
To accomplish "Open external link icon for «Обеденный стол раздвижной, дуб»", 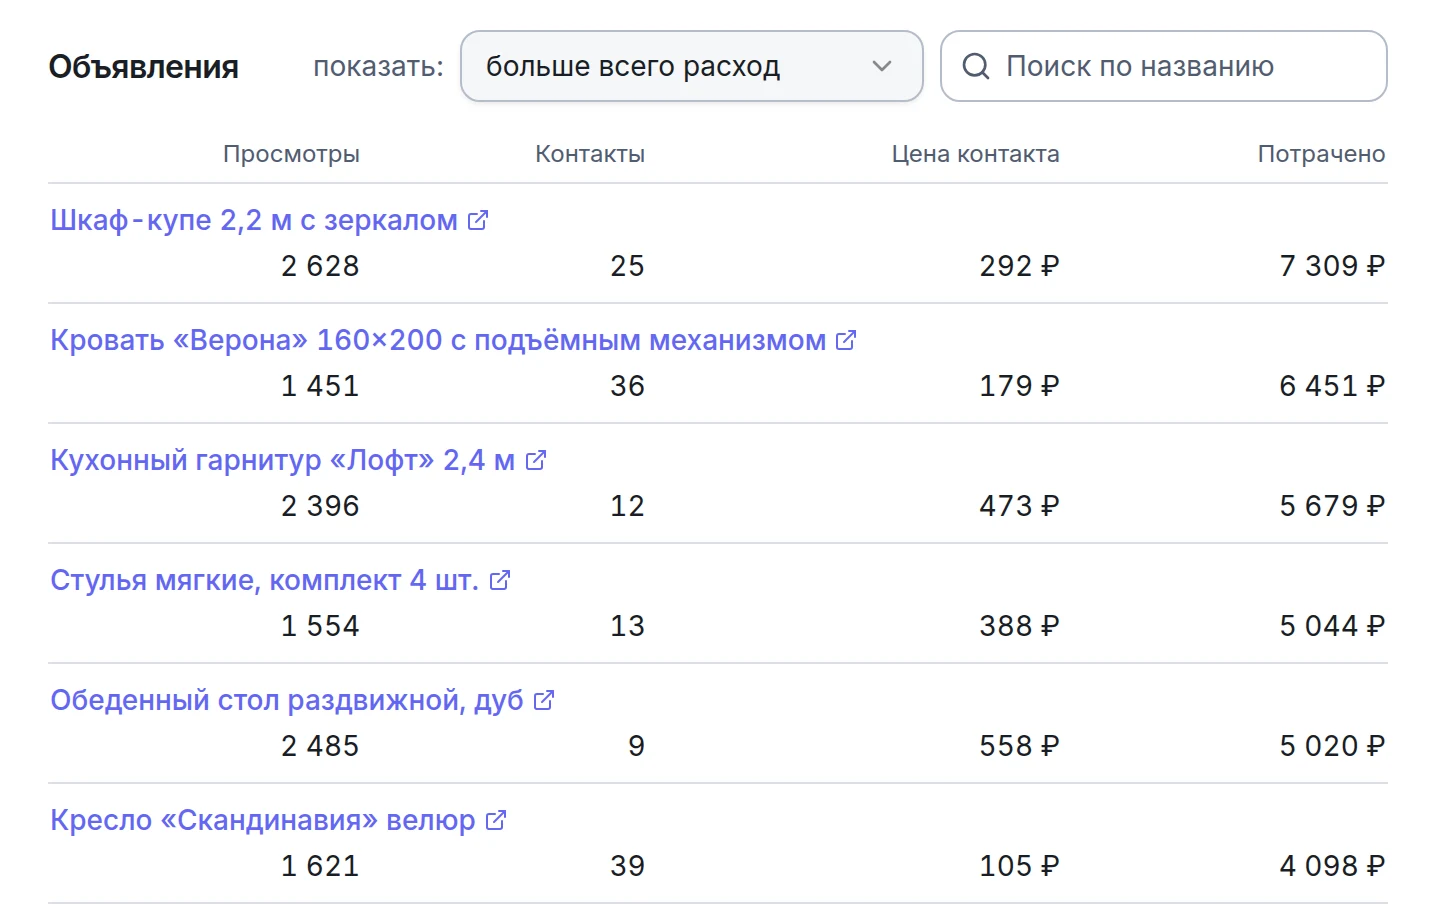I will (544, 700).
